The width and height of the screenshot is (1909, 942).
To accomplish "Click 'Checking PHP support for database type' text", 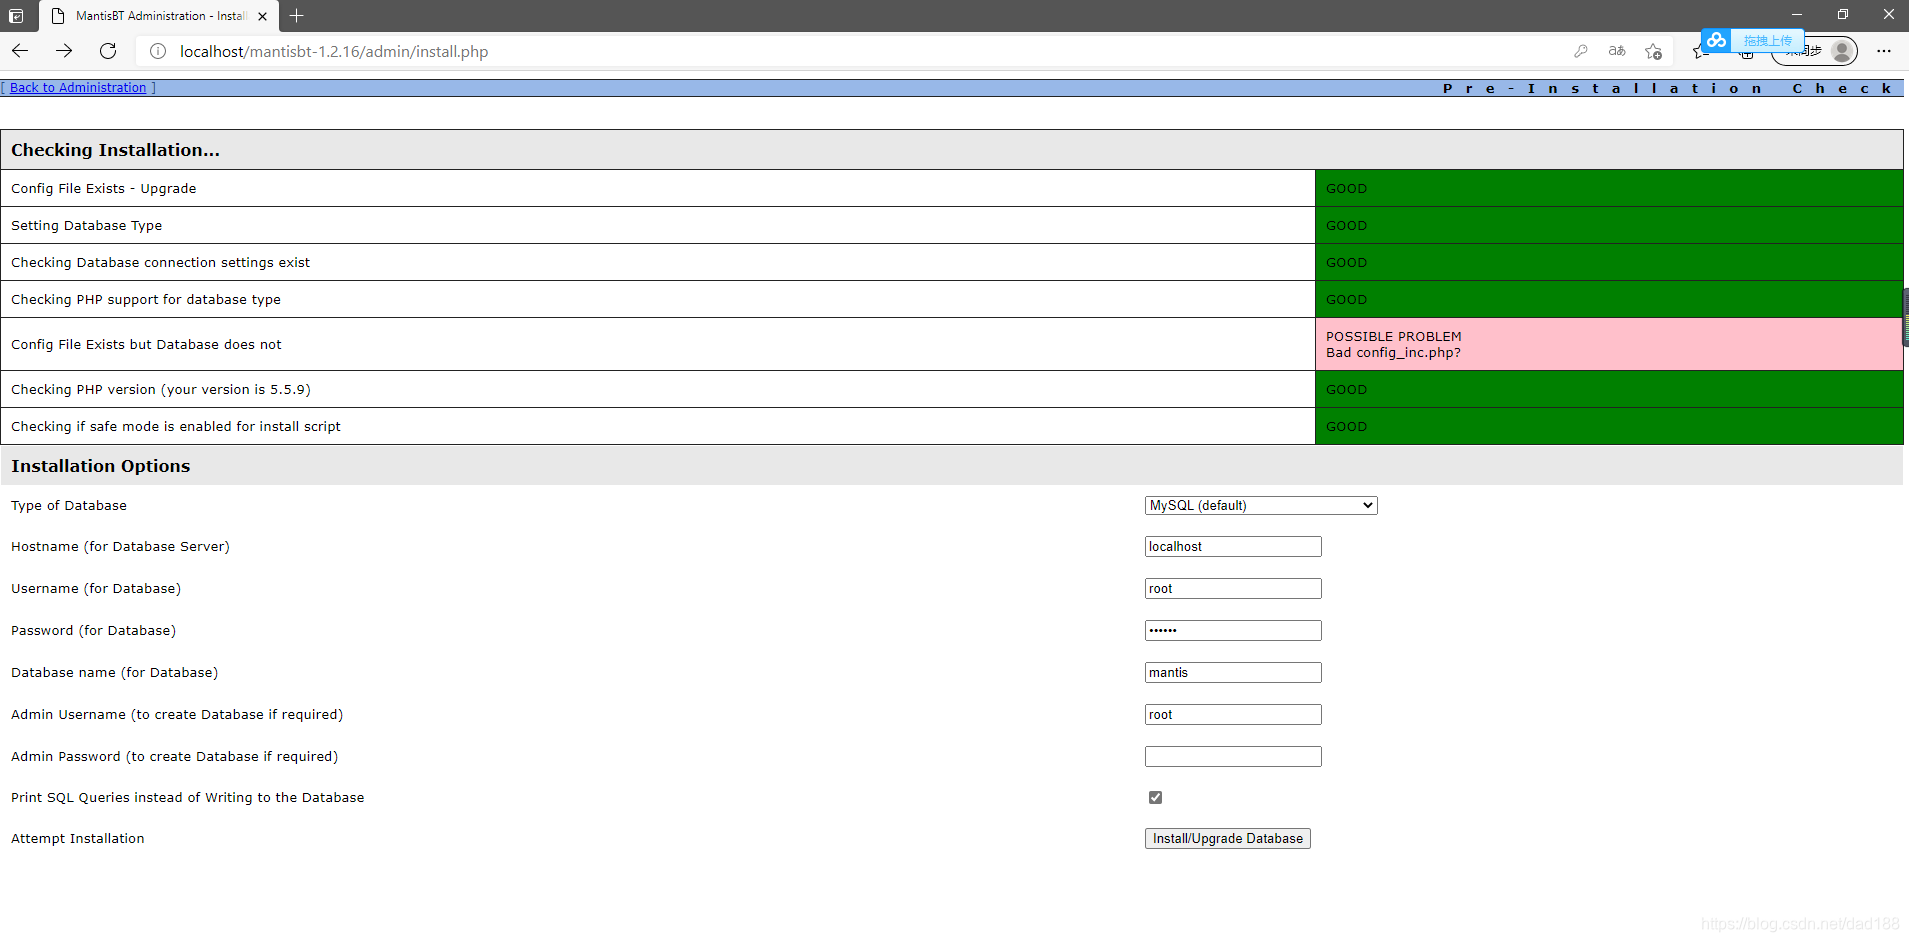I will point(146,299).
